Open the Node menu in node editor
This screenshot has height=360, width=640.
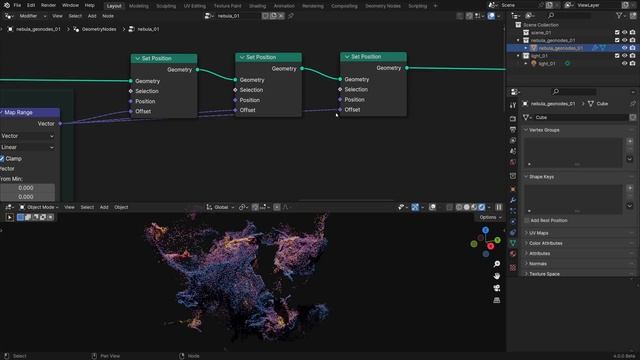[x=108, y=16]
